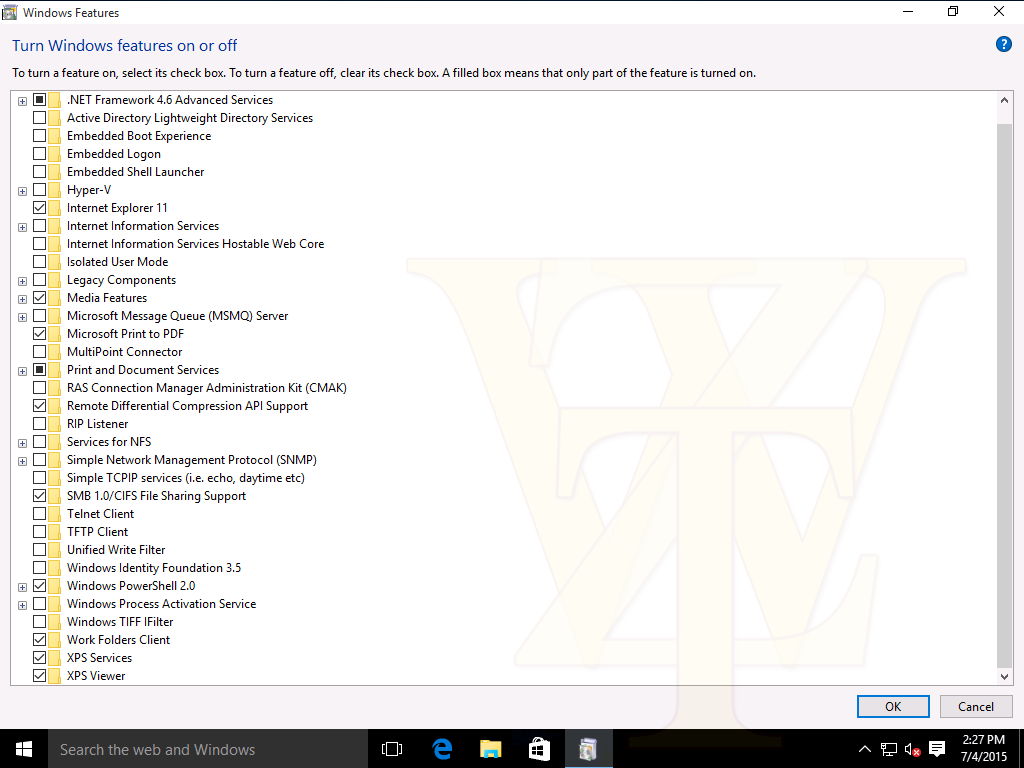Expand the Hyper-V tree node

pos(22,191)
